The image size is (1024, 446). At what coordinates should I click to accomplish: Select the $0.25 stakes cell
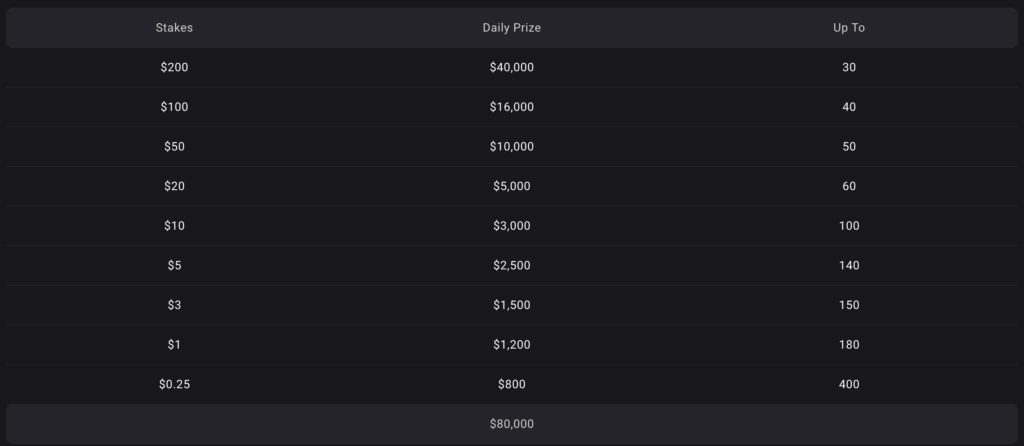174,385
